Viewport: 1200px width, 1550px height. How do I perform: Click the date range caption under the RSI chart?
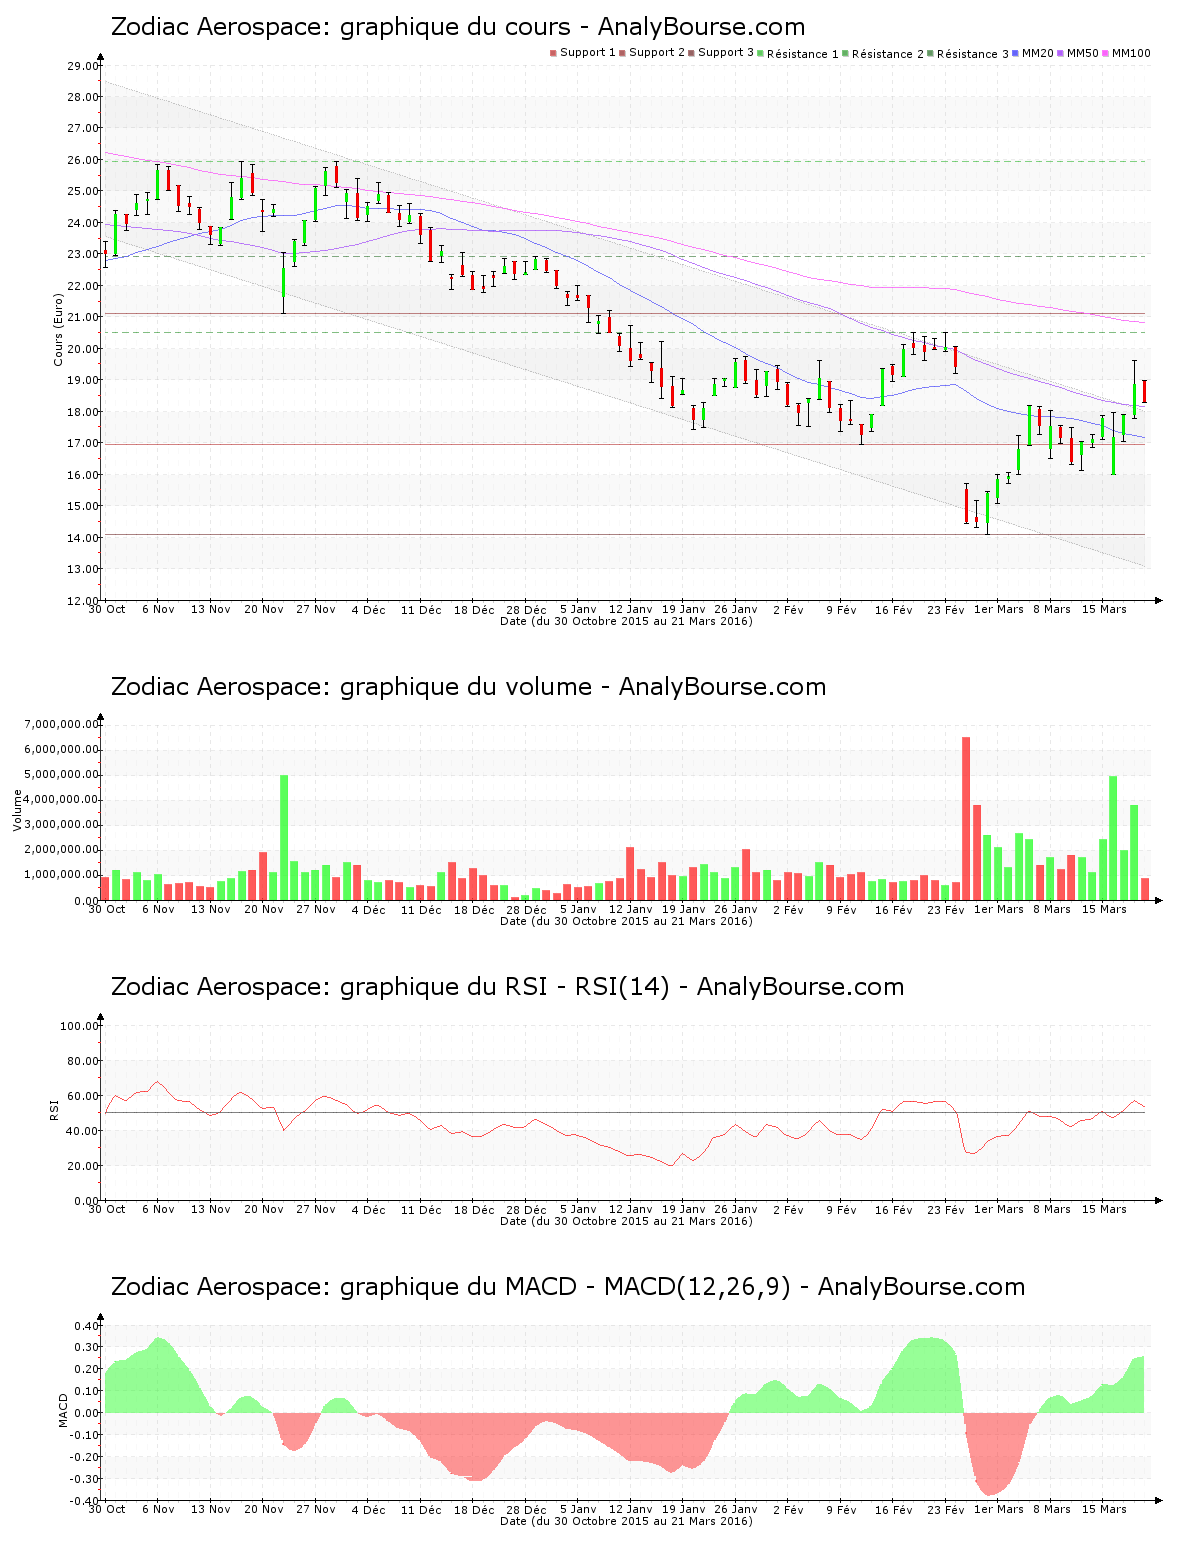pyautogui.click(x=626, y=1221)
